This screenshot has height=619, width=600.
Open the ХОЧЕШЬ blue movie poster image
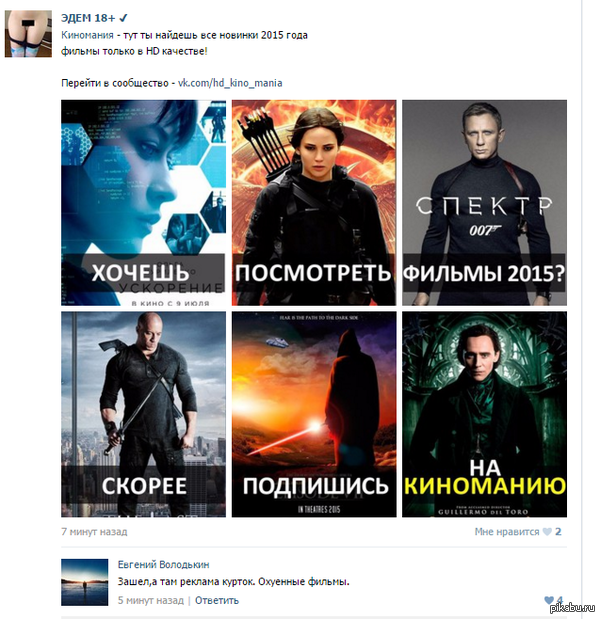[x=144, y=203]
